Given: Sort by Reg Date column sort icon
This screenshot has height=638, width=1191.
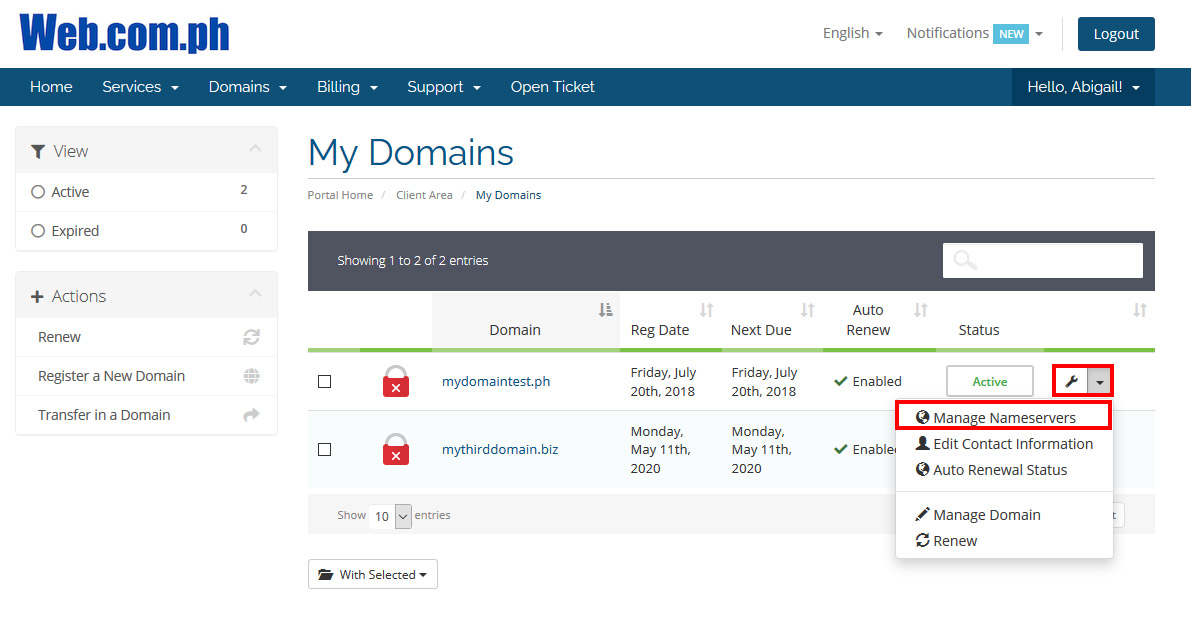Looking at the screenshot, I should [707, 310].
